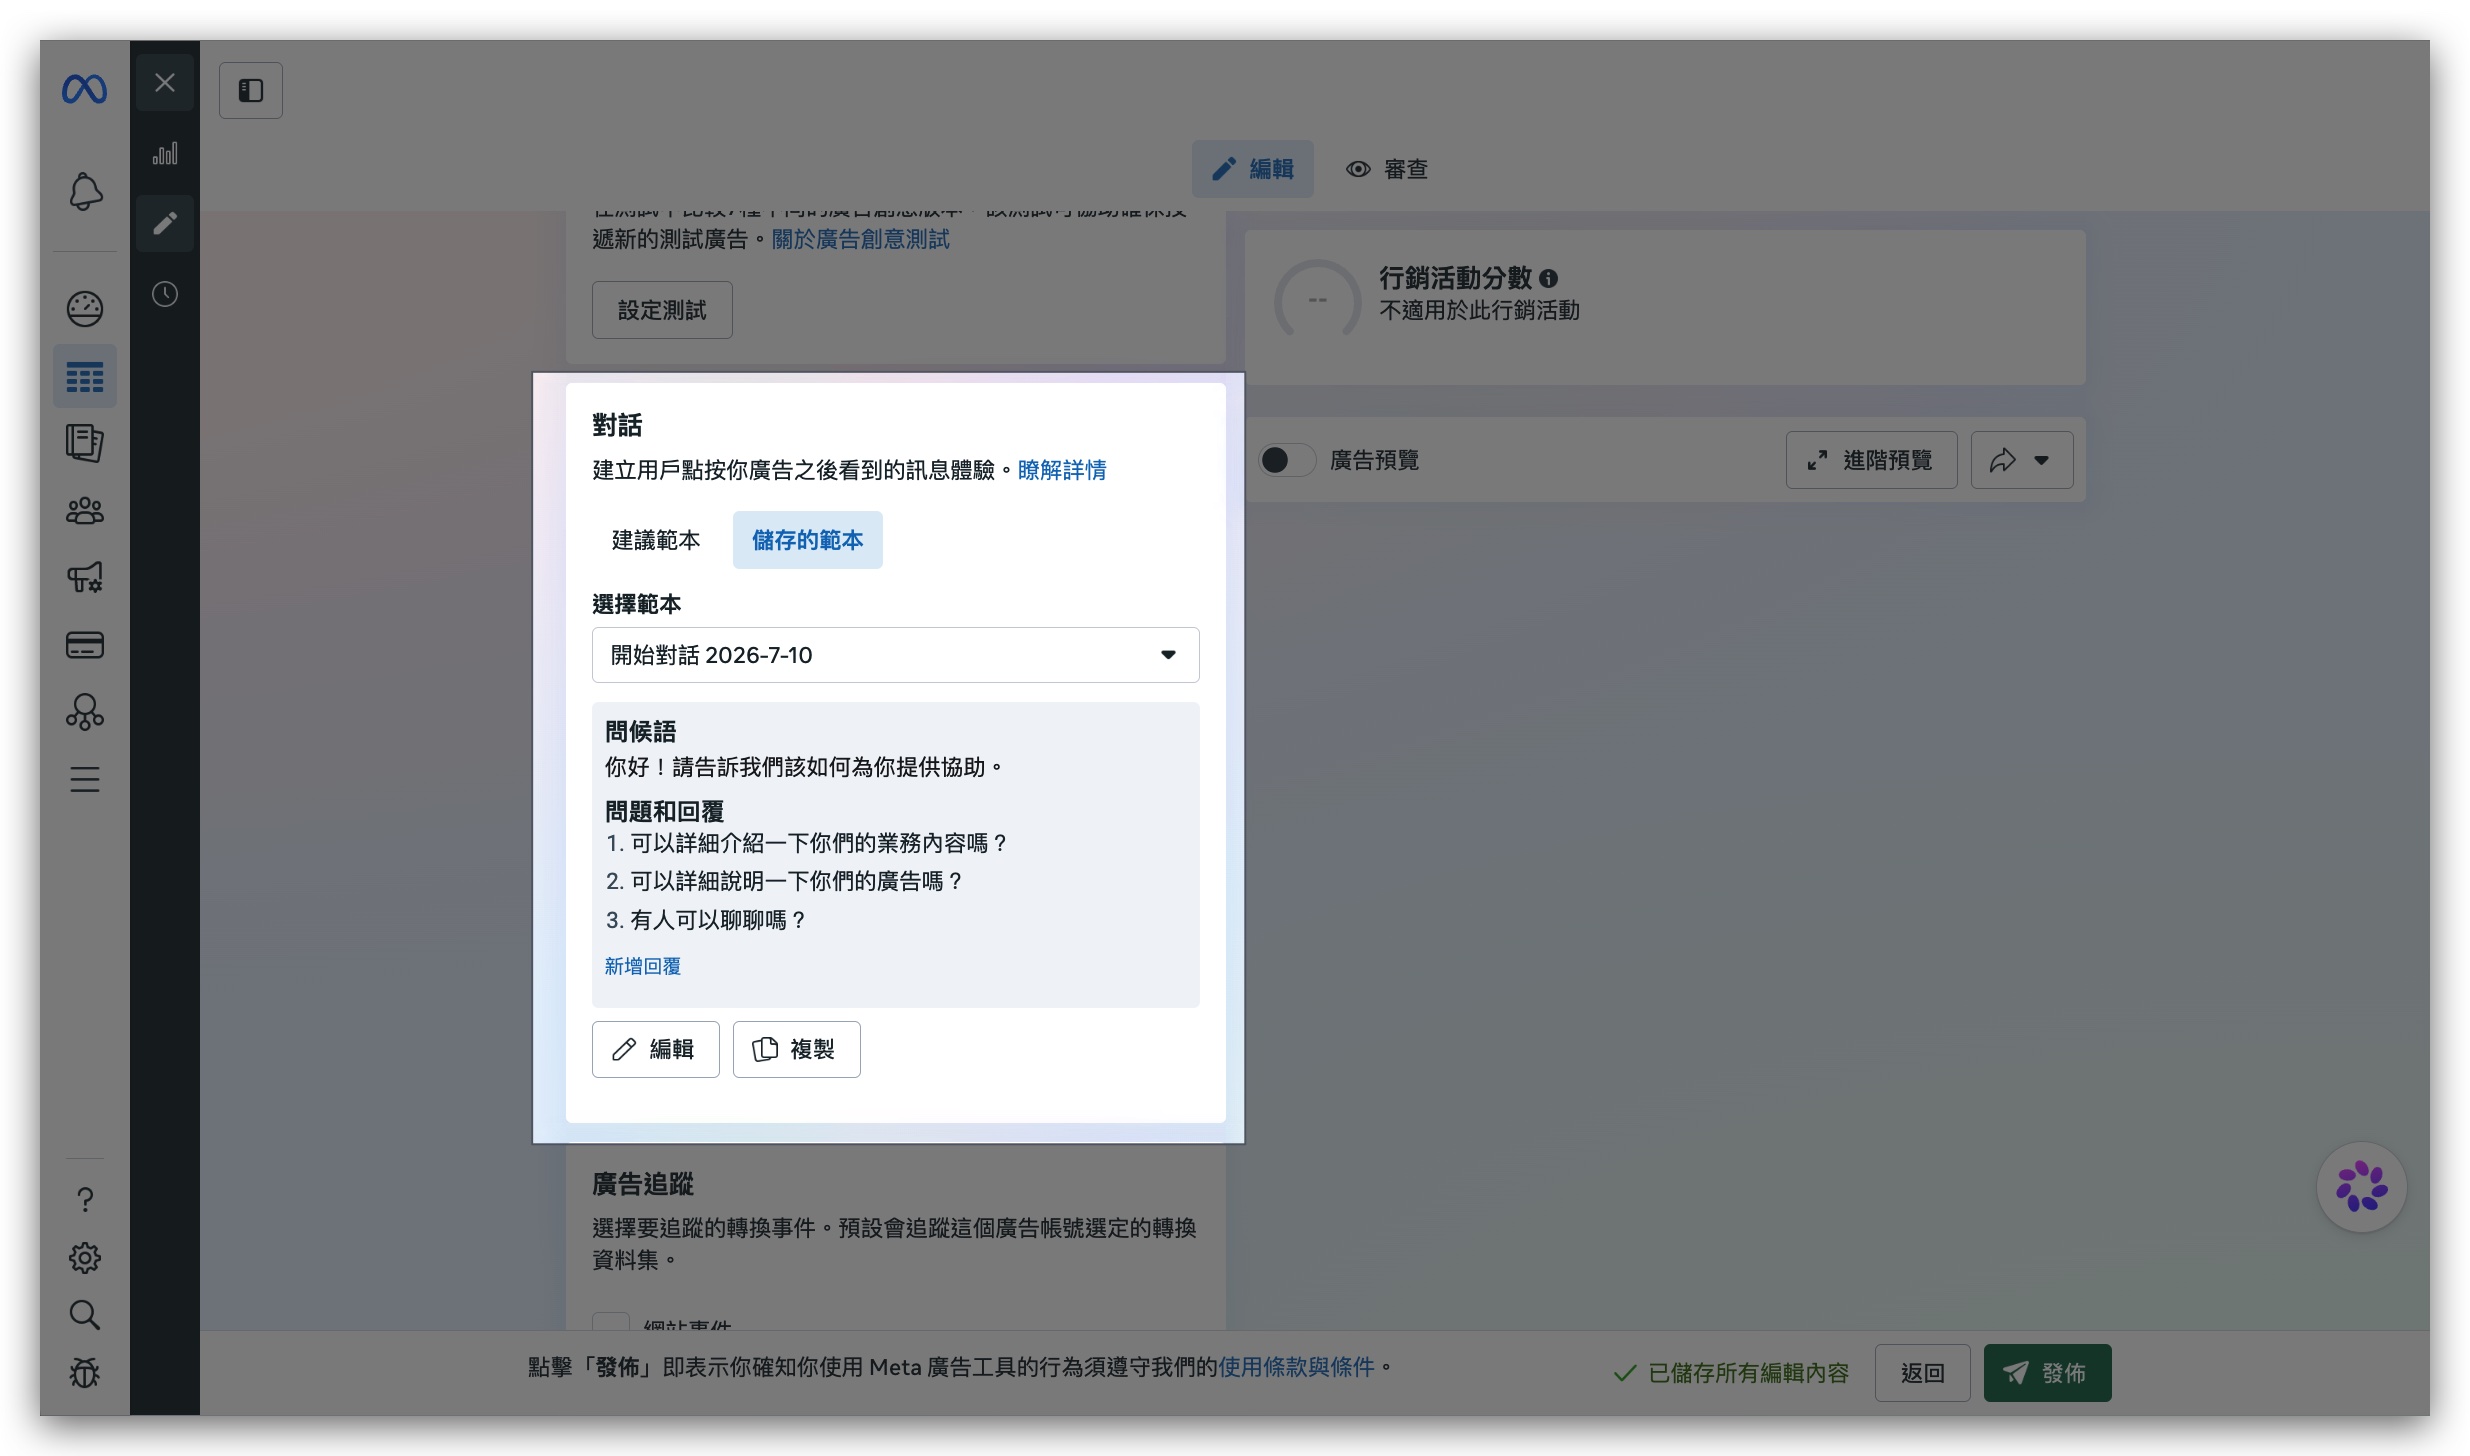Open the megaphone advertising settings icon
2470x1456 pixels.
[85, 577]
